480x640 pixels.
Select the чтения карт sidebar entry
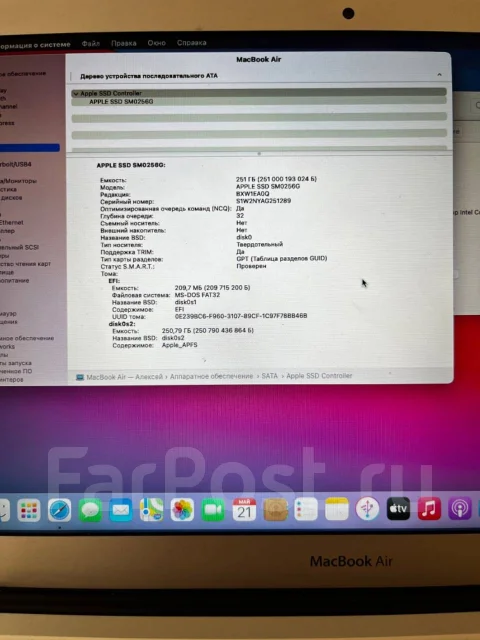pyautogui.click(x=25, y=264)
